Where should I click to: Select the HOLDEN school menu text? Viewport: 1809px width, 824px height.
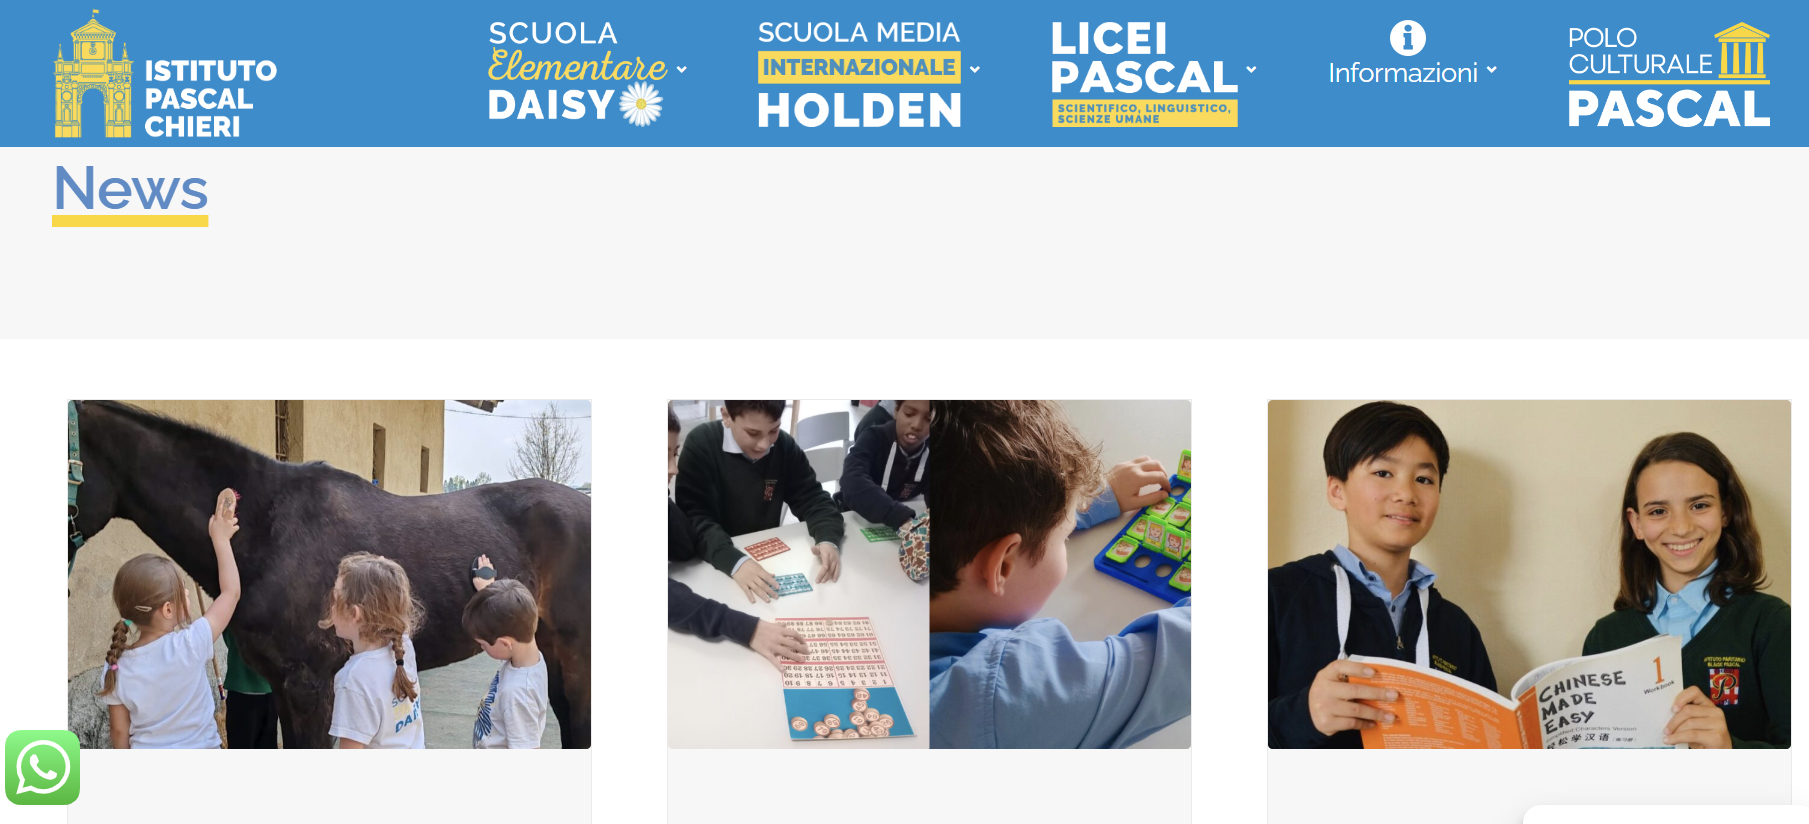[x=860, y=110]
